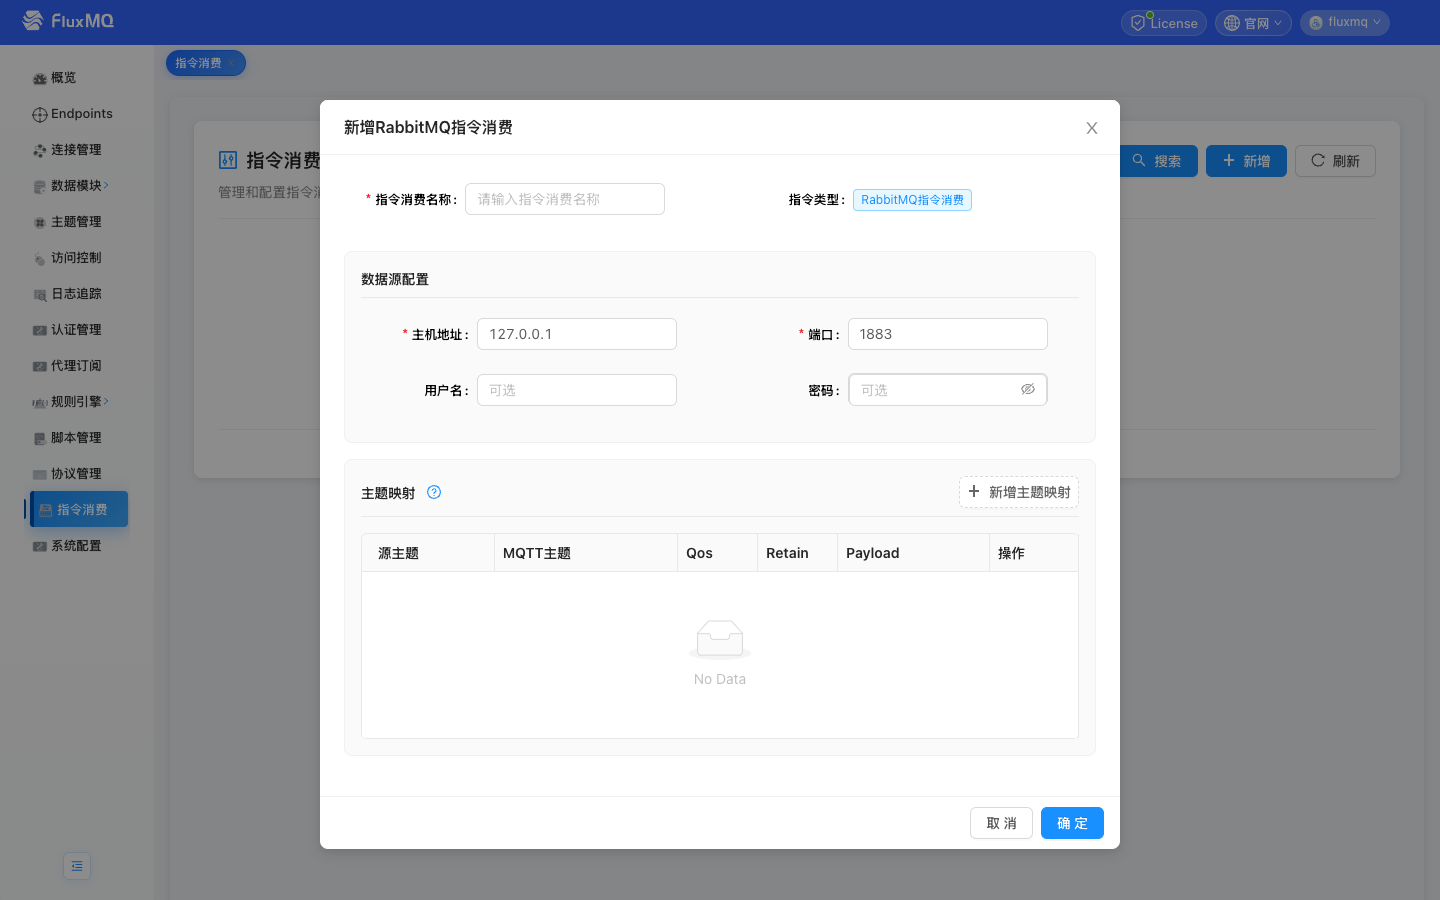Screen dimensions: 1440x900
Task: Click the 代理订阅 sidebar icon
Action: (x=40, y=366)
